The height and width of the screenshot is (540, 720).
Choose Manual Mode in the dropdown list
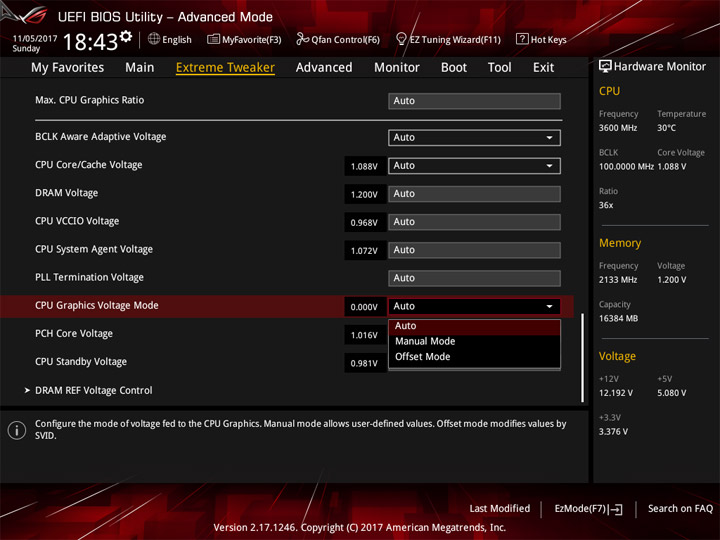(x=474, y=341)
